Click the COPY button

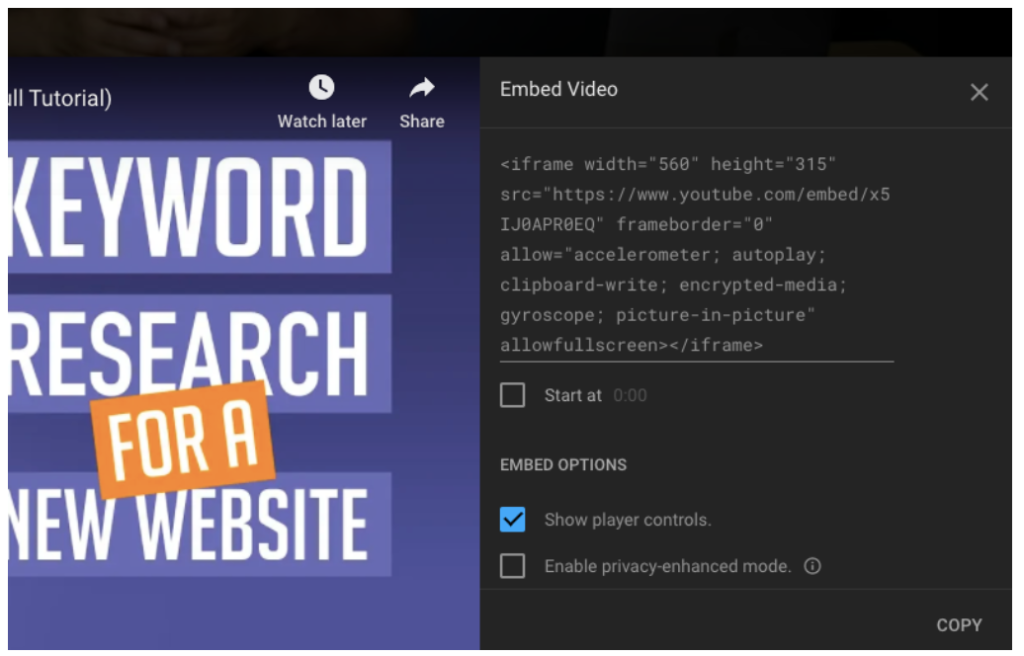(959, 625)
